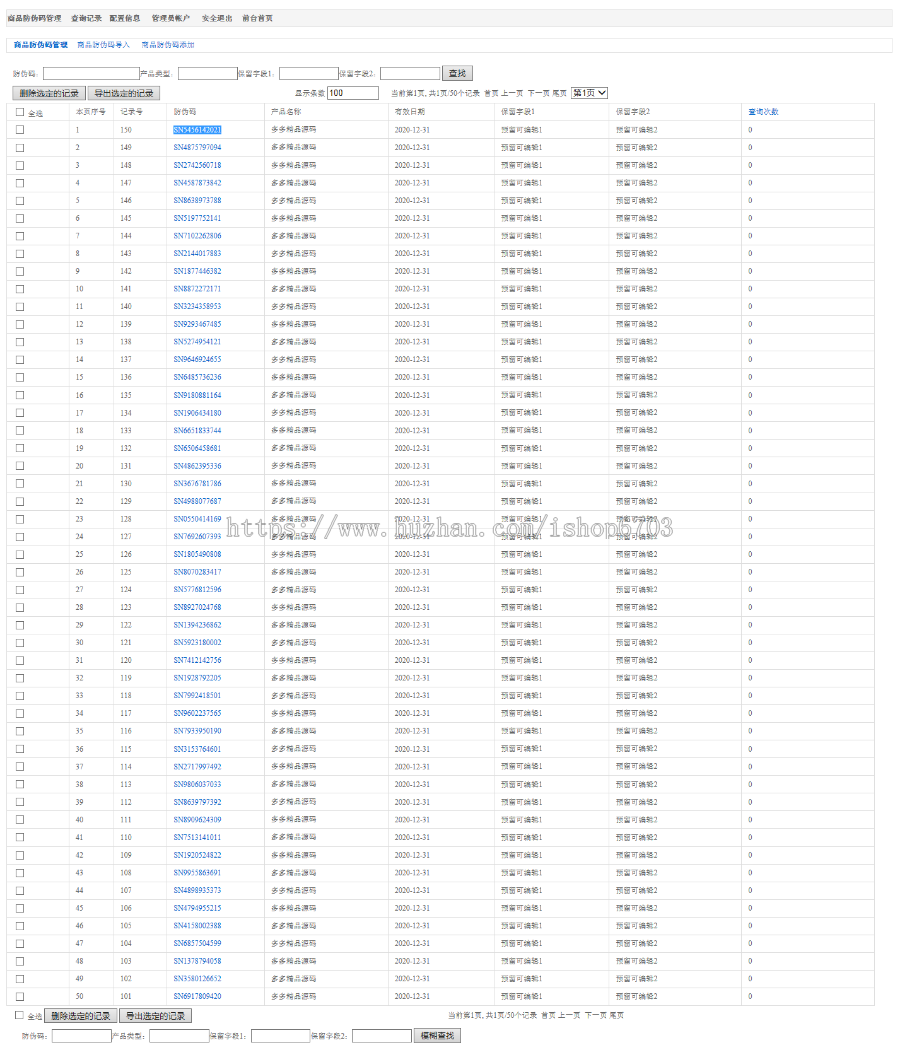Click the top 下一页 pagination link

[x=538, y=93]
